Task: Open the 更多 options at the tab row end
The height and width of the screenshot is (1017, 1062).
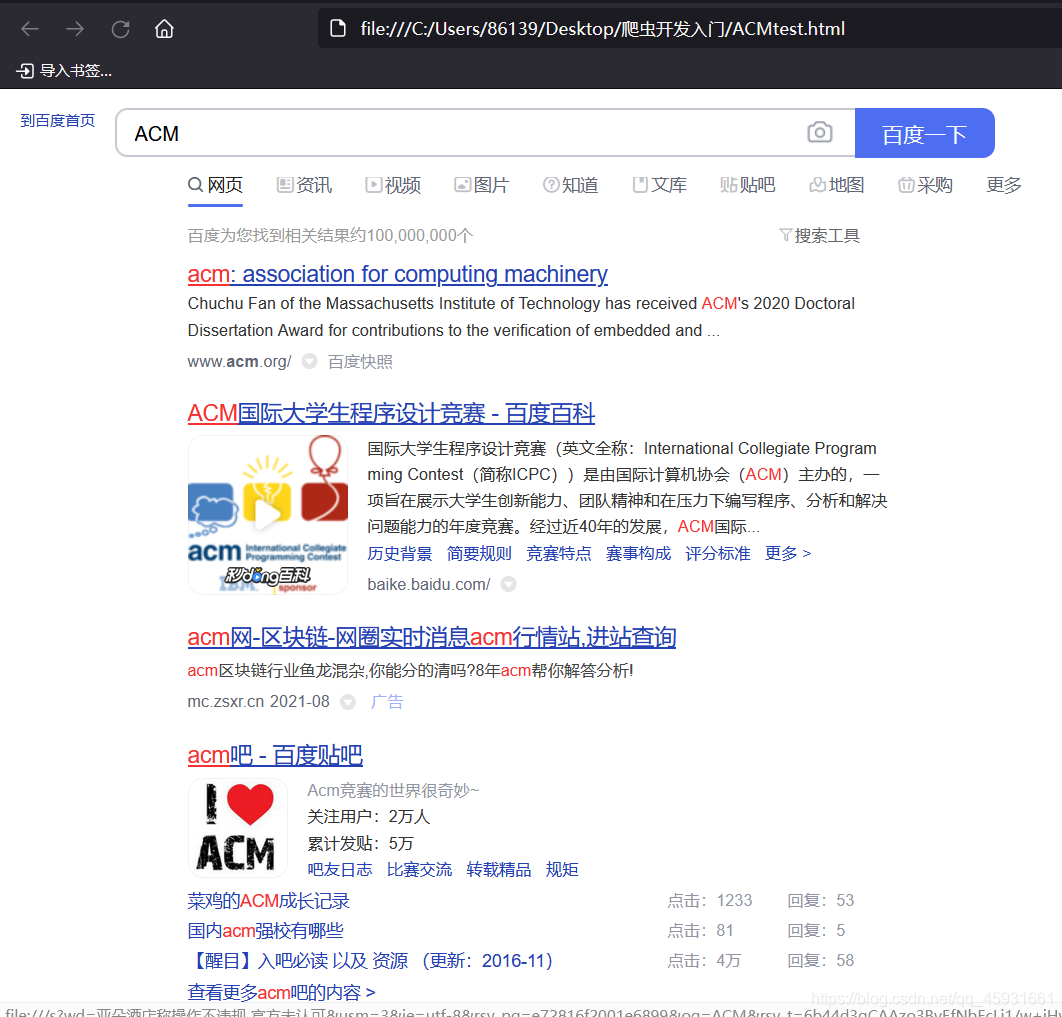Action: tap(1004, 185)
